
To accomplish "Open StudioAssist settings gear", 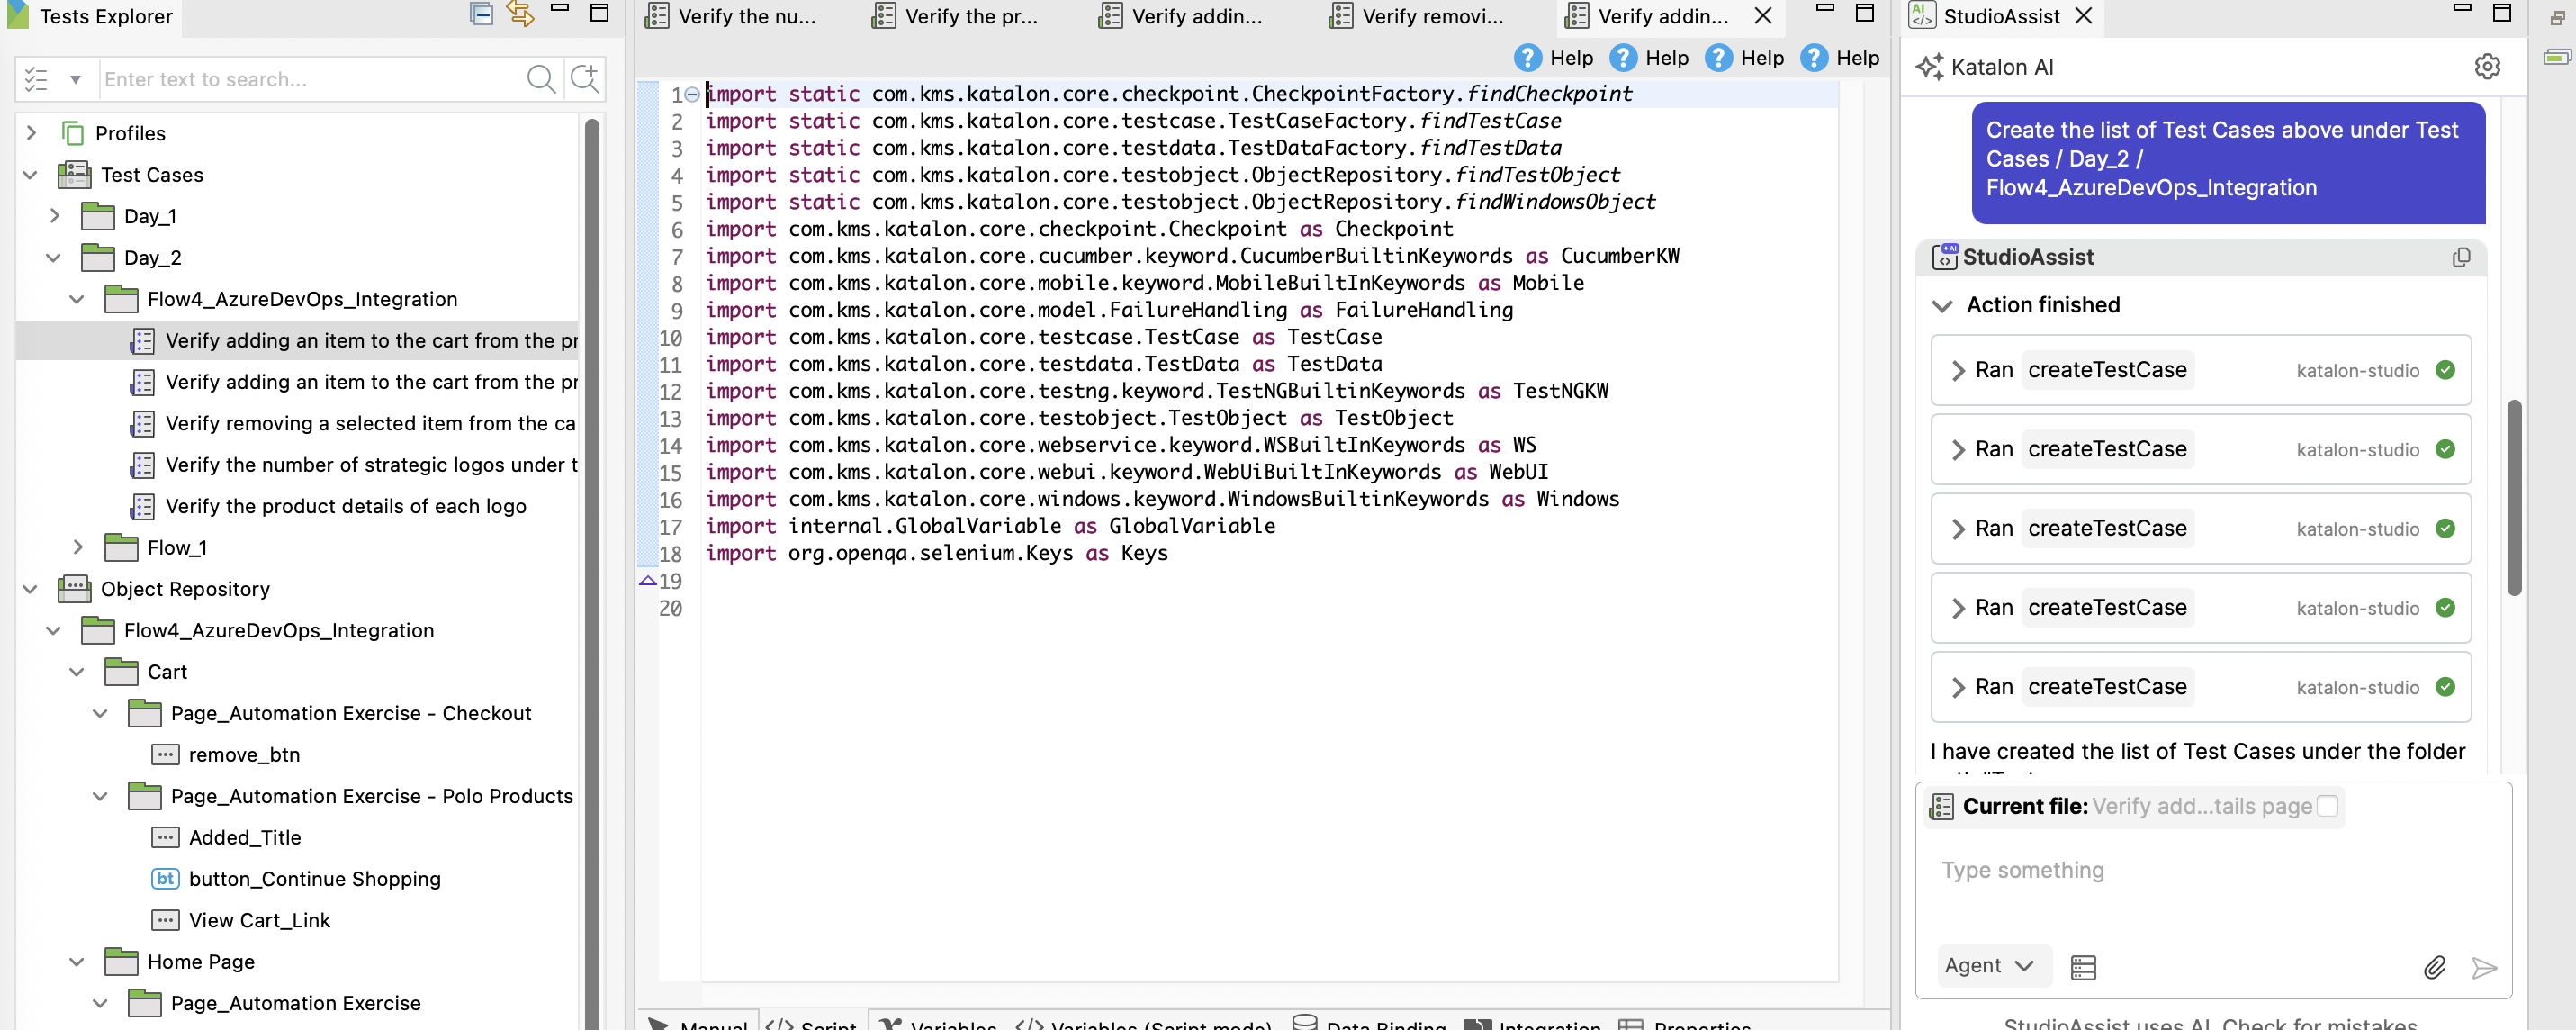I will tap(2488, 66).
